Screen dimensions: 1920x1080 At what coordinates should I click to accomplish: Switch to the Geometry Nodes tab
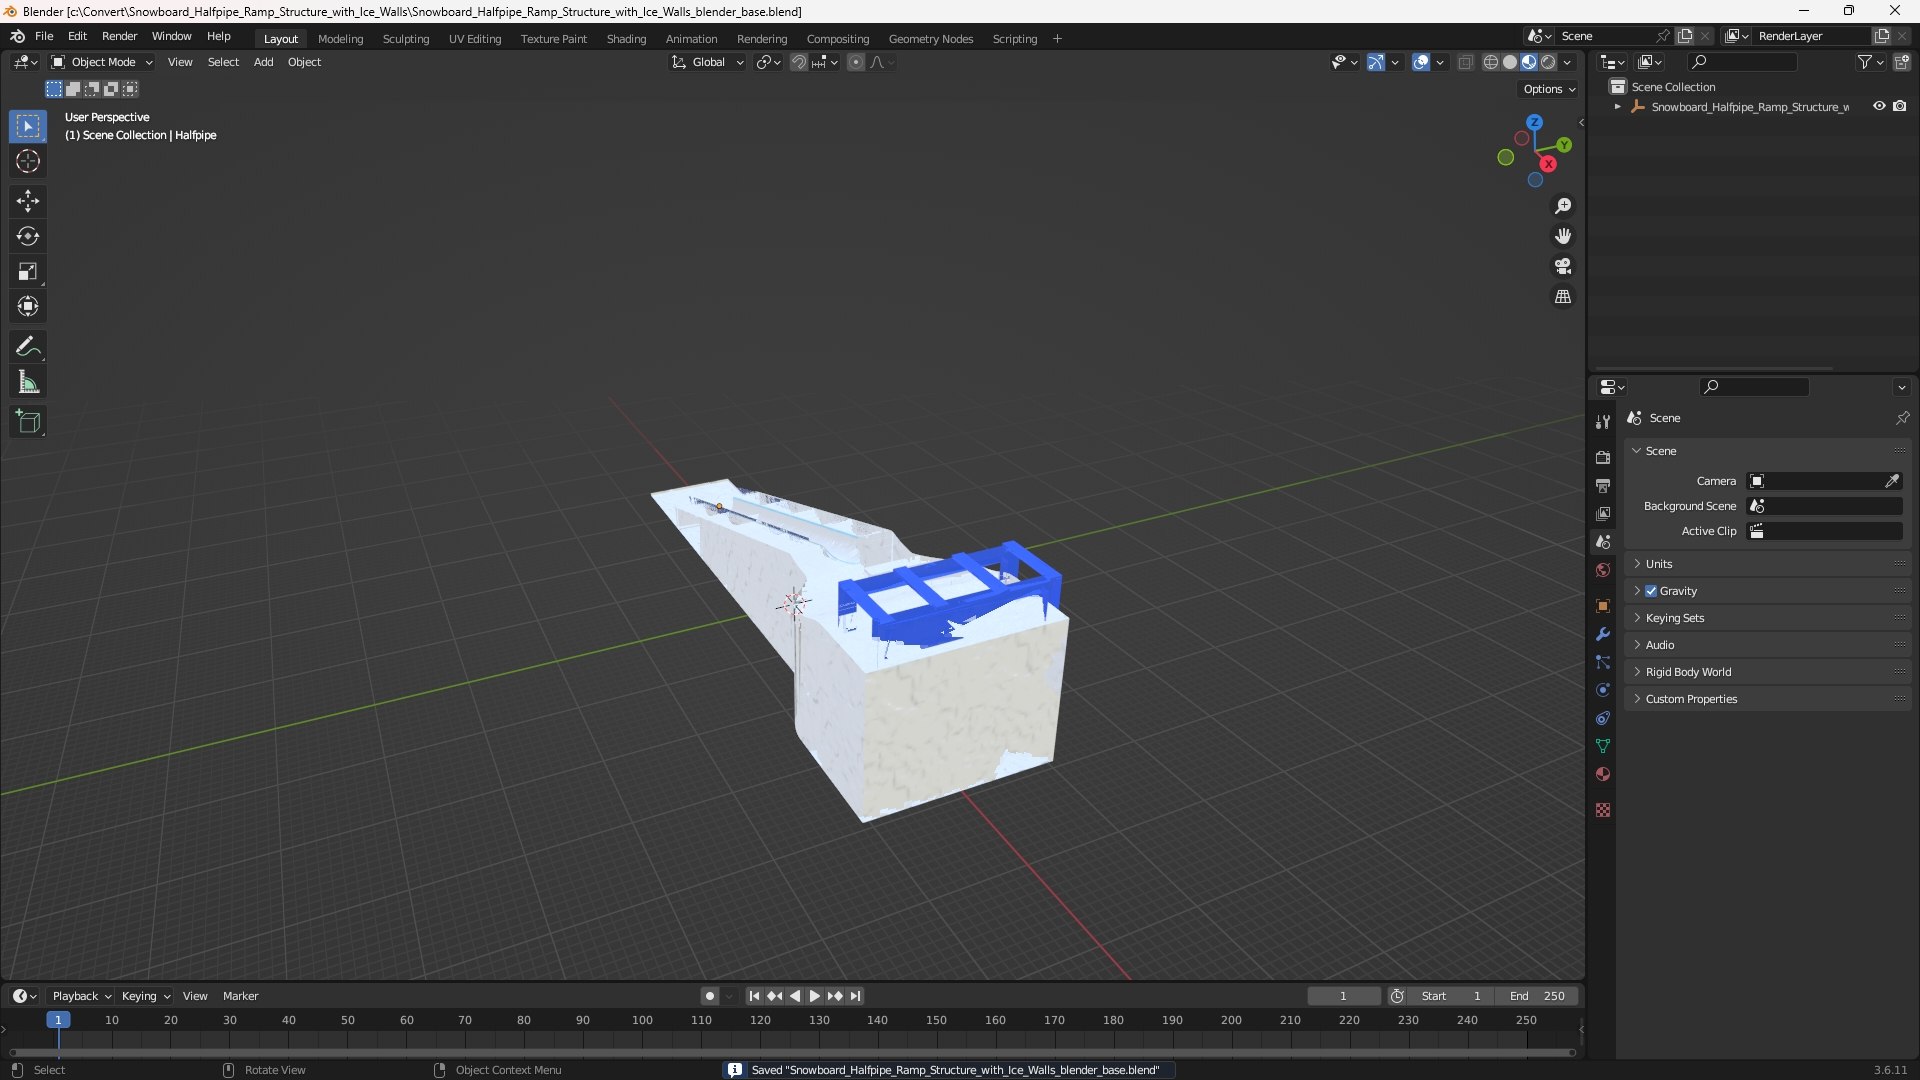[930, 39]
